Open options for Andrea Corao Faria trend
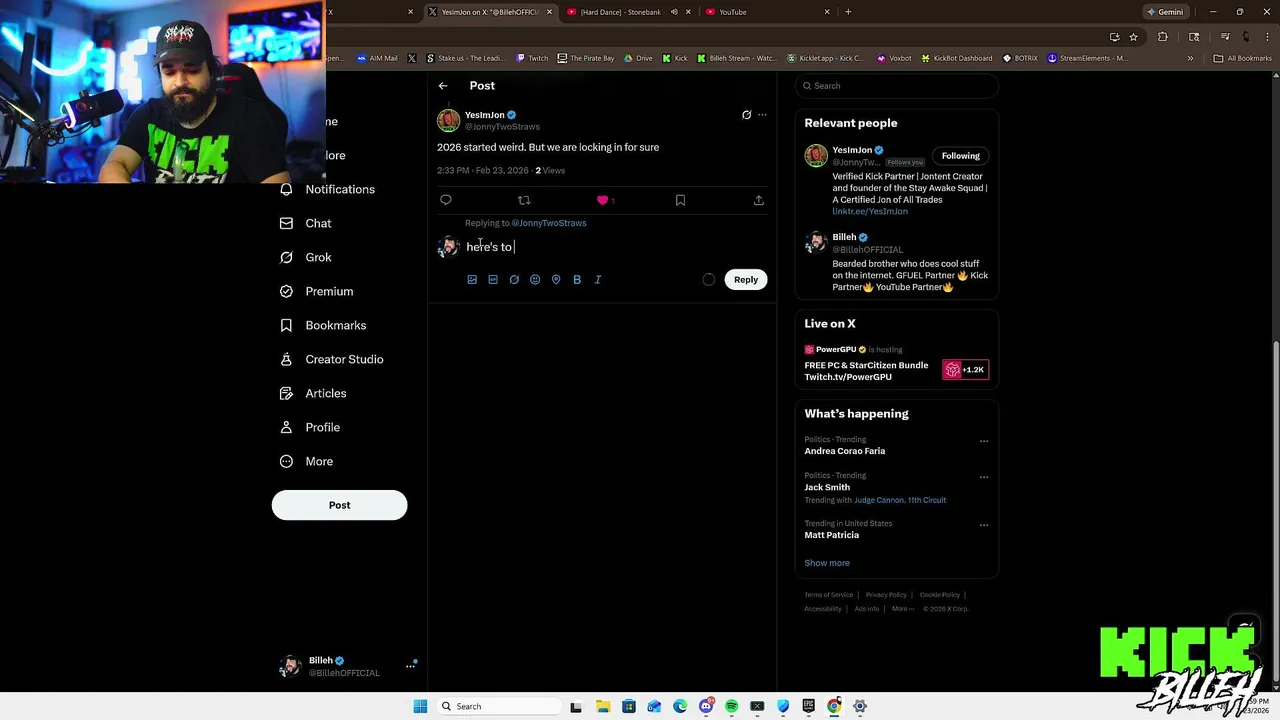 click(984, 441)
